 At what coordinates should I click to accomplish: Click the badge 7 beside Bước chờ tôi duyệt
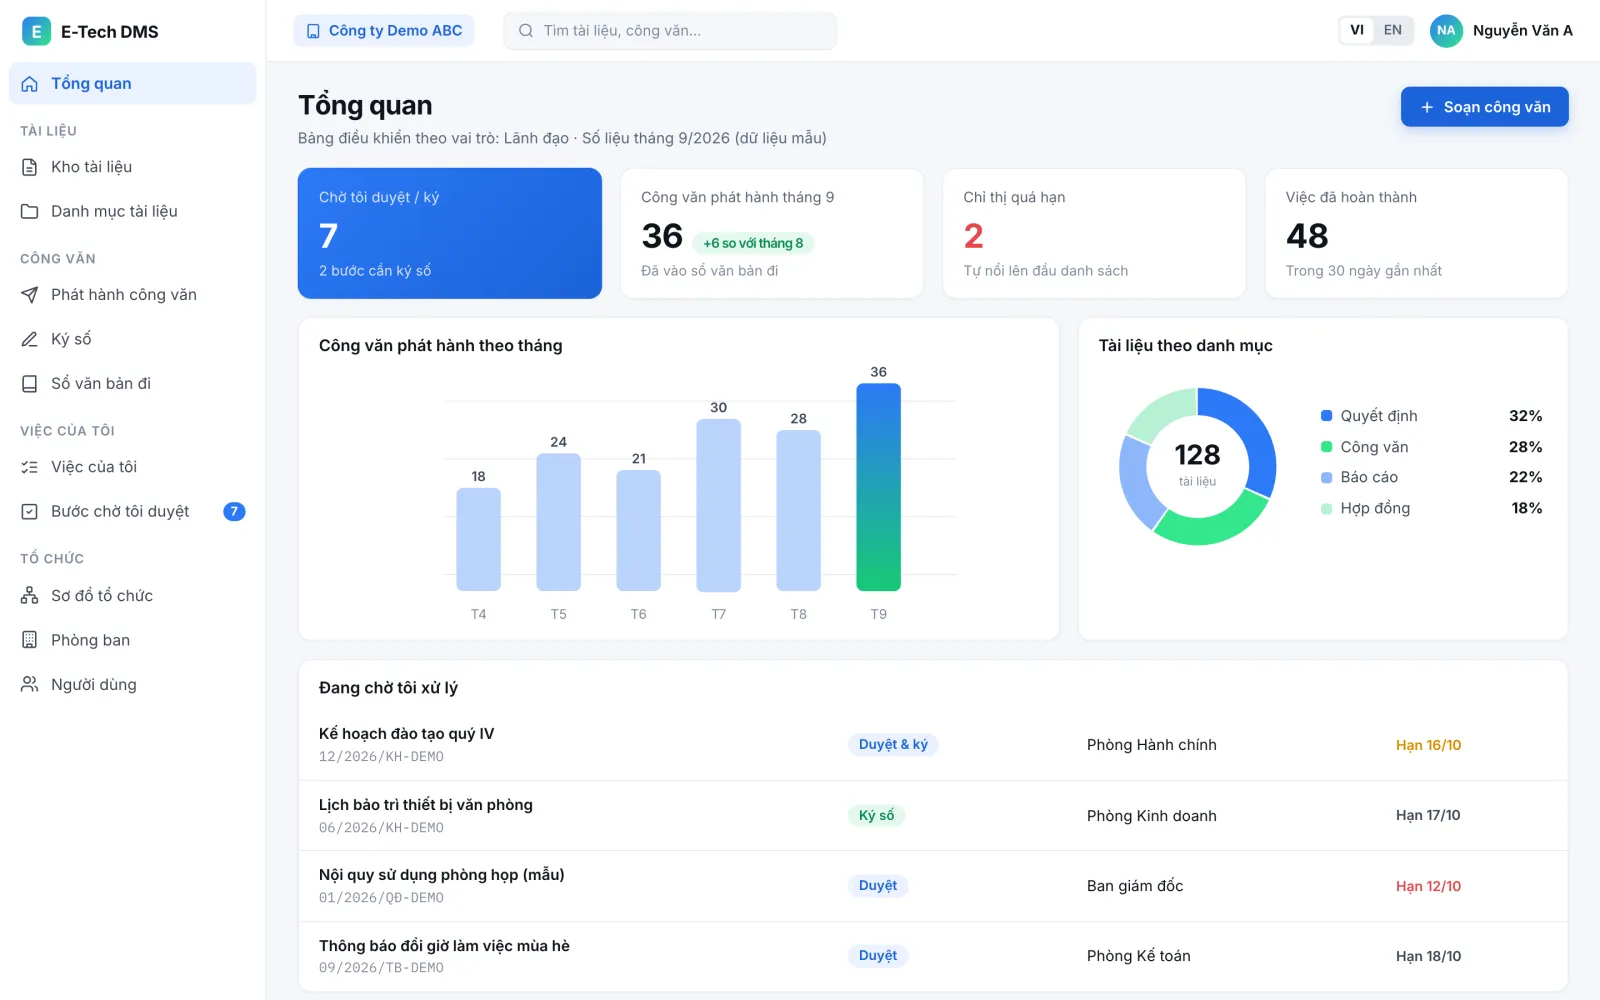point(234,512)
